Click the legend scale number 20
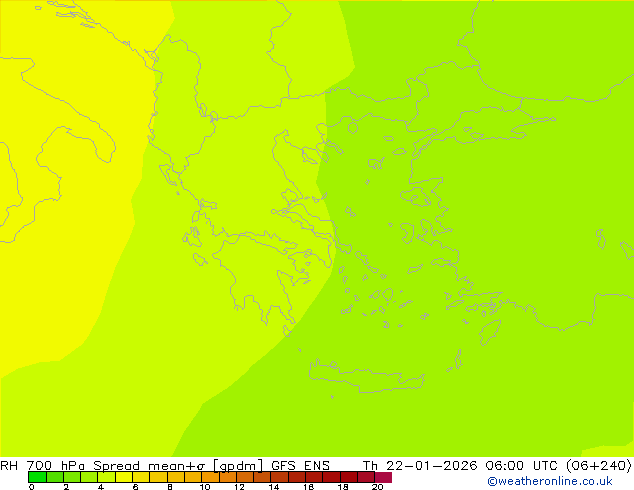The width and height of the screenshot is (634, 490). 378,487
